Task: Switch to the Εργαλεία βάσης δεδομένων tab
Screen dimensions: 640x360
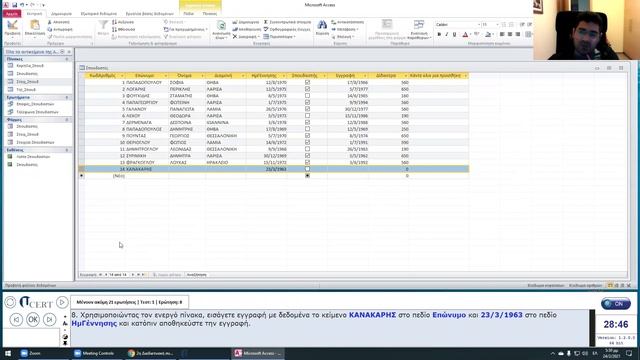Action: pyautogui.click(x=149, y=13)
